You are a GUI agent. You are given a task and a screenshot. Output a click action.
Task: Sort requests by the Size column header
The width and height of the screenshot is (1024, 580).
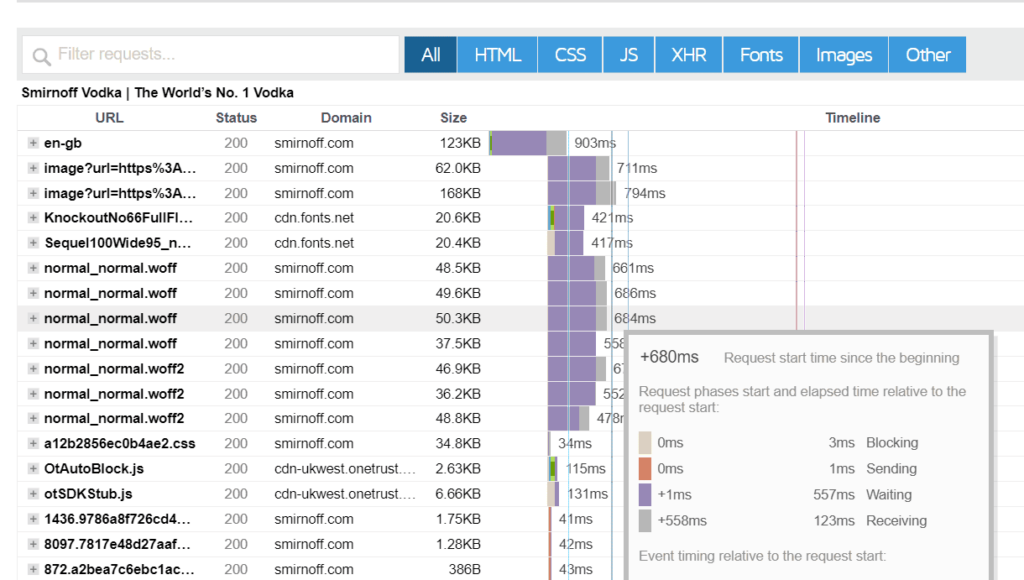tap(453, 117)
